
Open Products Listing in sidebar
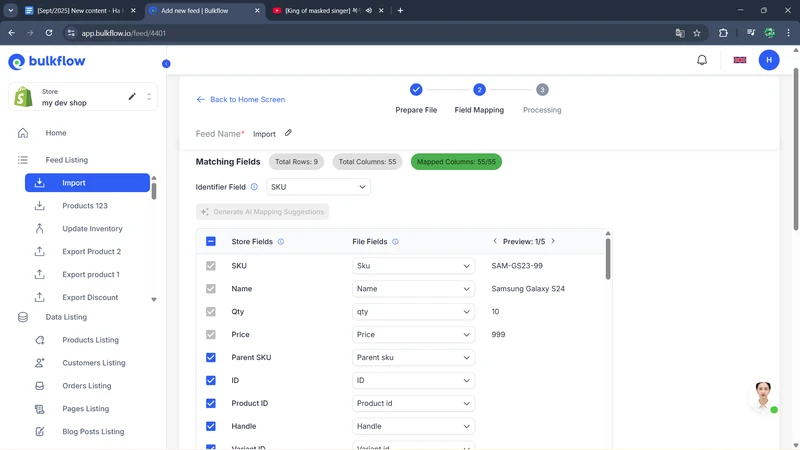[90, 340]
